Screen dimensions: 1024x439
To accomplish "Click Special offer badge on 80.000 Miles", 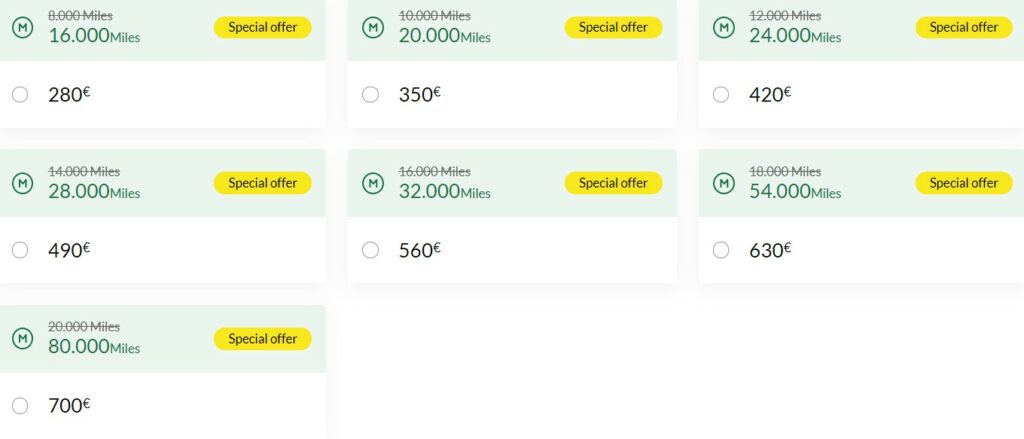I will [263, 338].
